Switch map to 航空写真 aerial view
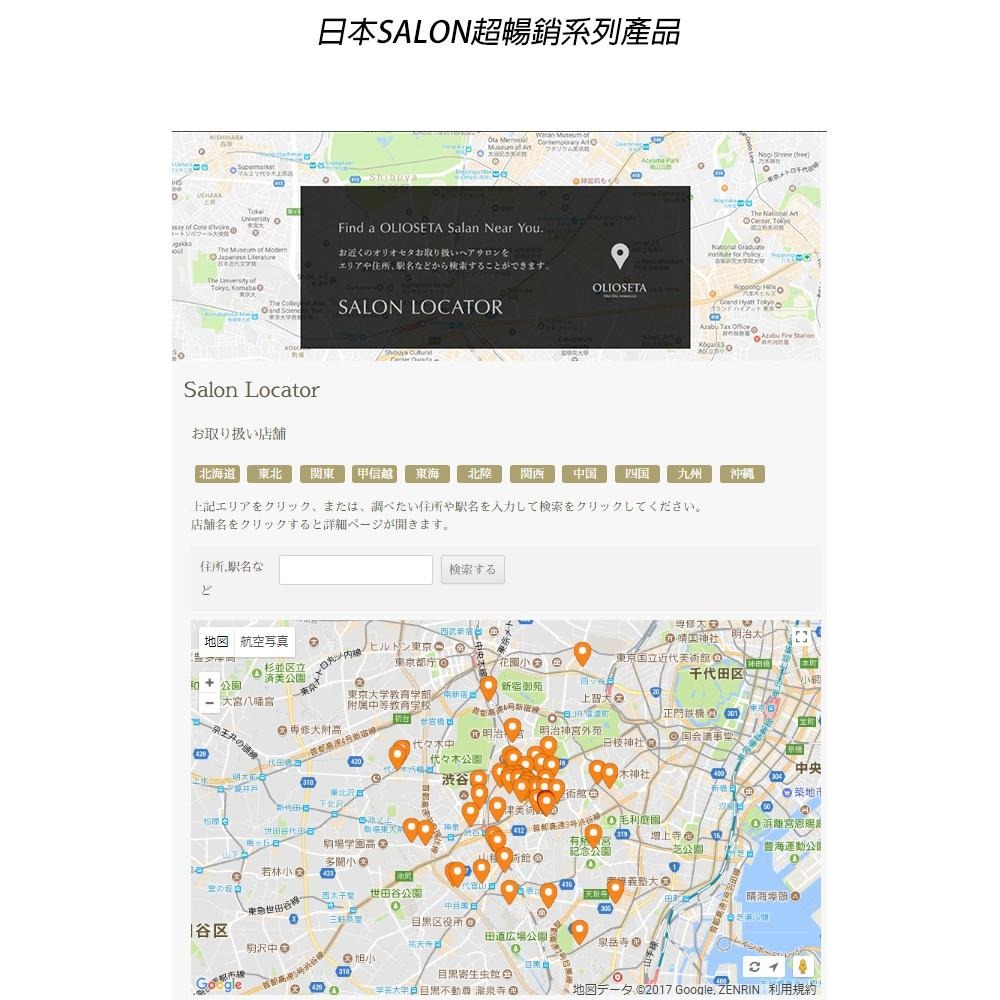The width and height of the screenshot is (1000, 1000). pos(264,641)
